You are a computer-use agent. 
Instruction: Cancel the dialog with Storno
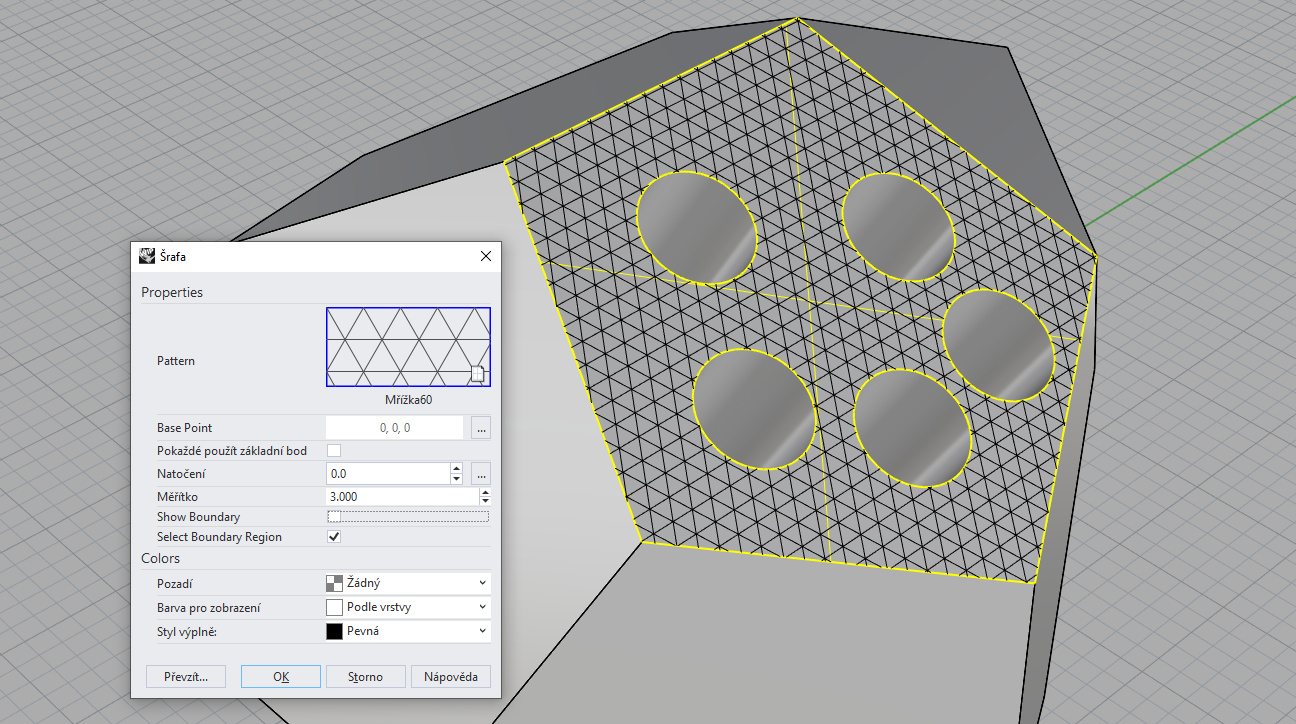(365, 677)
